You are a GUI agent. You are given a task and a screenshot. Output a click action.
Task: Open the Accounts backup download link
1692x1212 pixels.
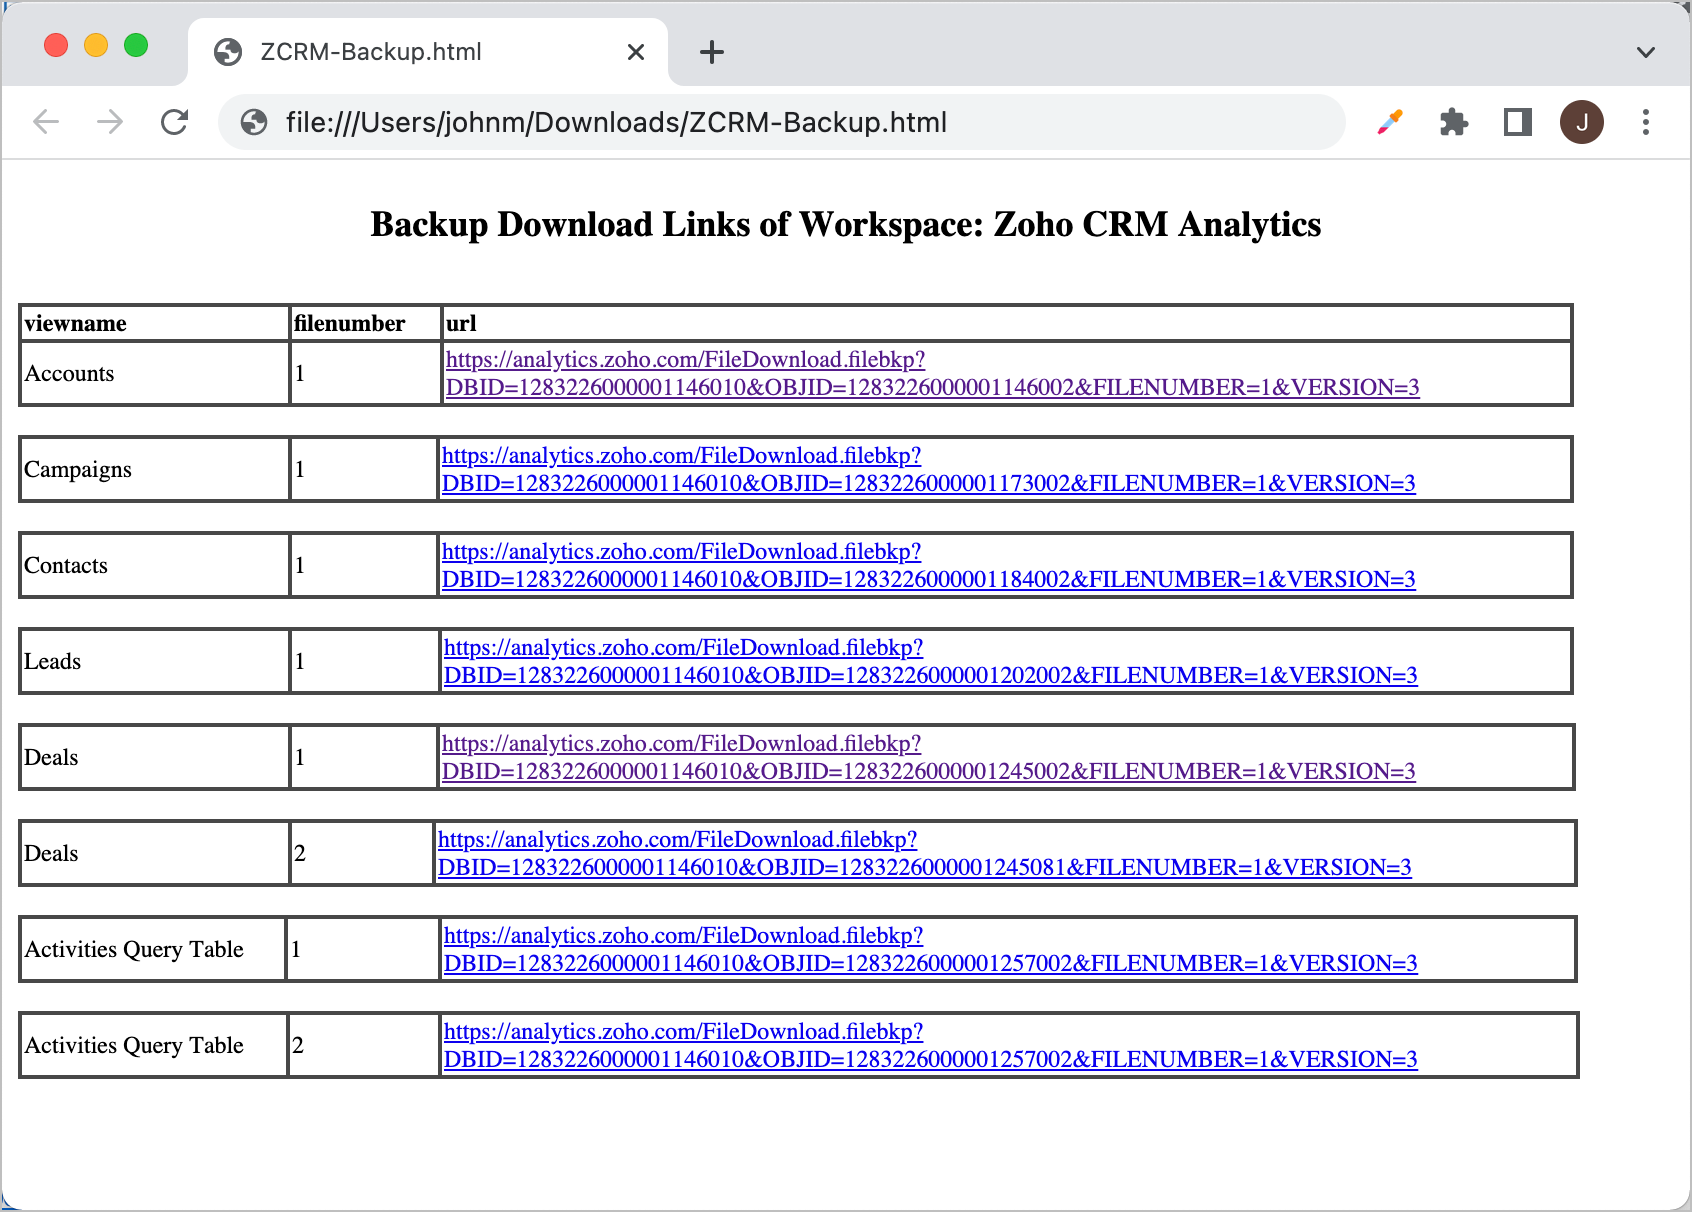point(932,373)
